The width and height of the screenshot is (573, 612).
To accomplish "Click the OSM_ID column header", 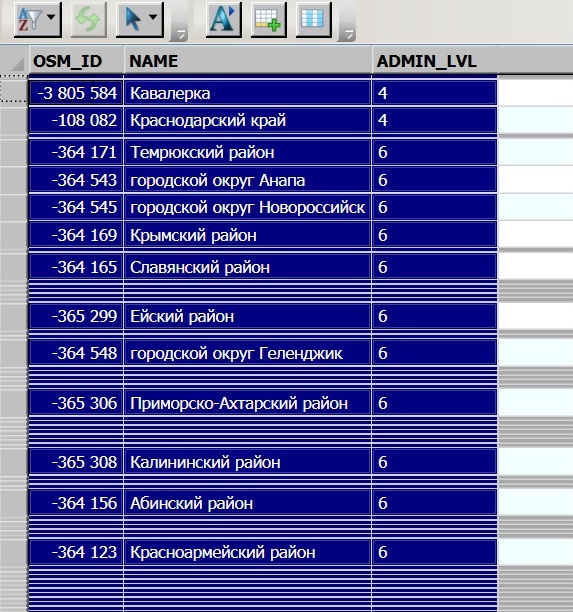I will [77, 61].
